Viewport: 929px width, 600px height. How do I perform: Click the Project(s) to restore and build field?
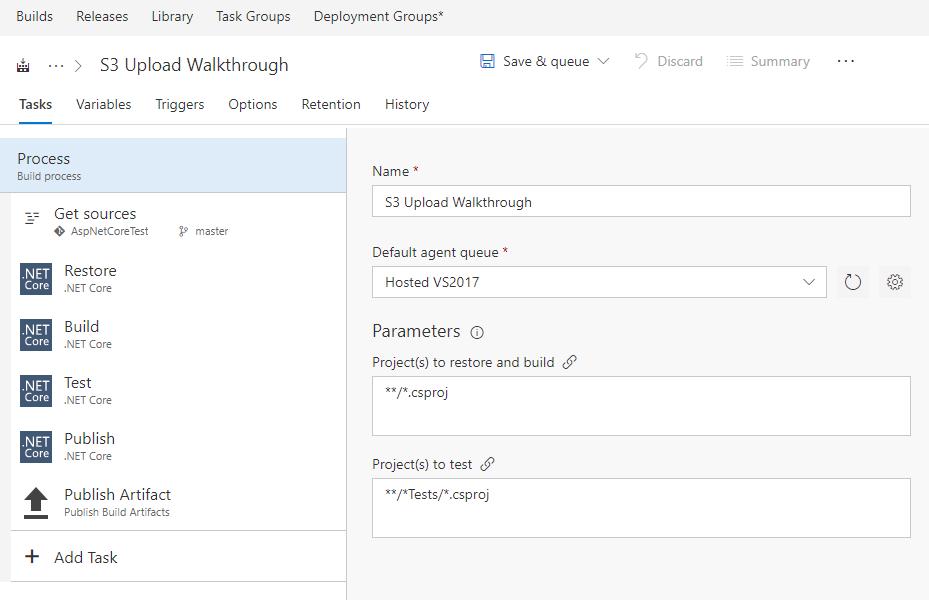point(641,406)
